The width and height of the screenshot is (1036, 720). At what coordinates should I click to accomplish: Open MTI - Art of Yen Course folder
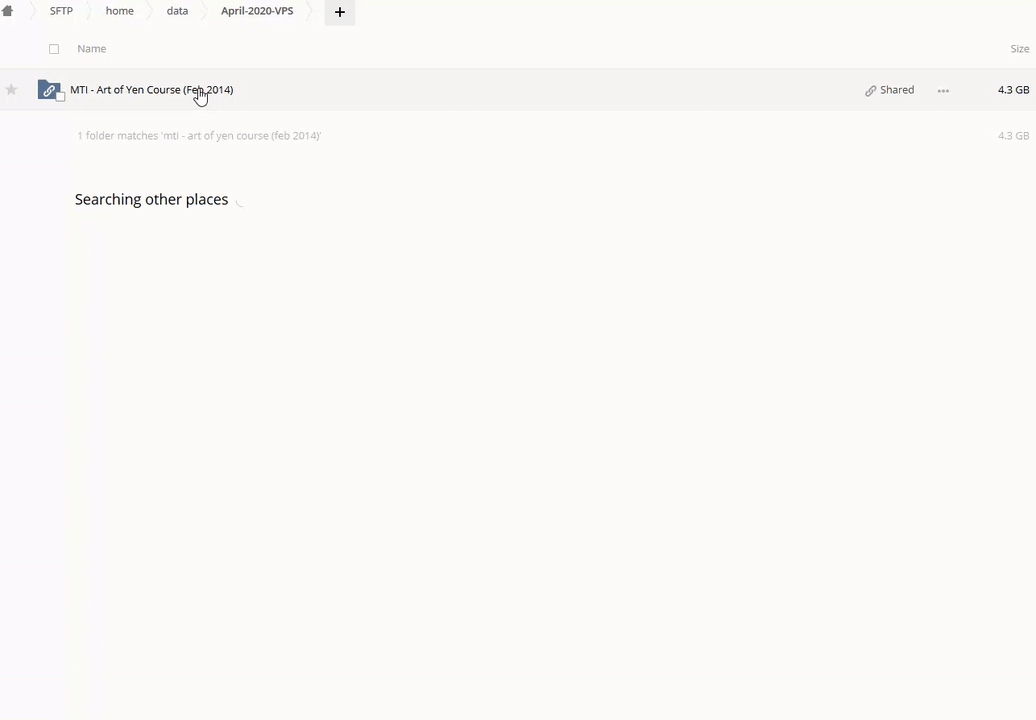coord(151,90)
